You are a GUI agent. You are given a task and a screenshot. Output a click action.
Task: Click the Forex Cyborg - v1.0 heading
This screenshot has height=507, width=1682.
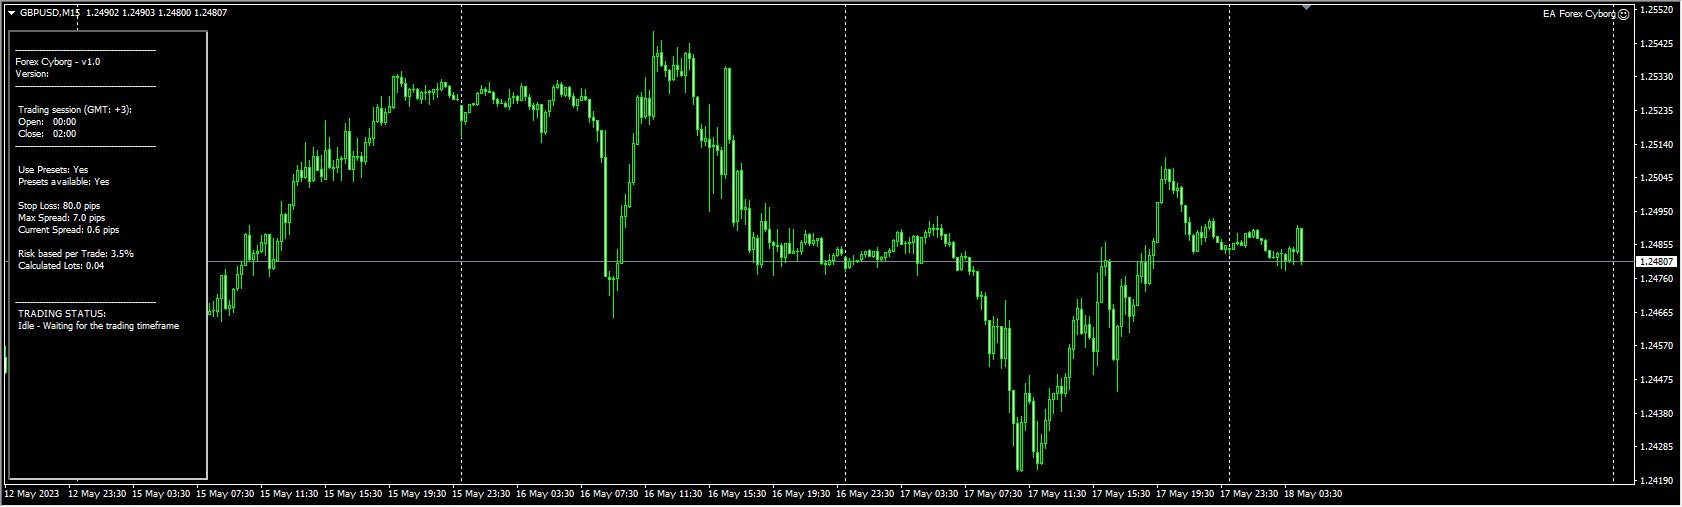pyautogui.click(x=58, y=62)
